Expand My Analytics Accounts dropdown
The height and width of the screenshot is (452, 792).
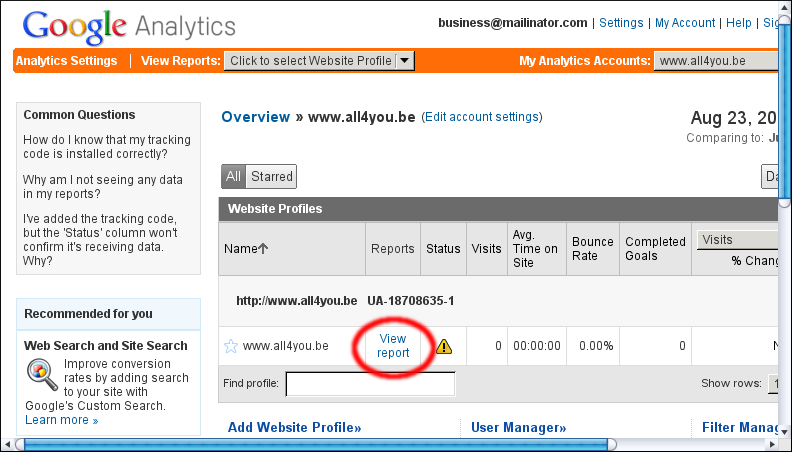716,61
